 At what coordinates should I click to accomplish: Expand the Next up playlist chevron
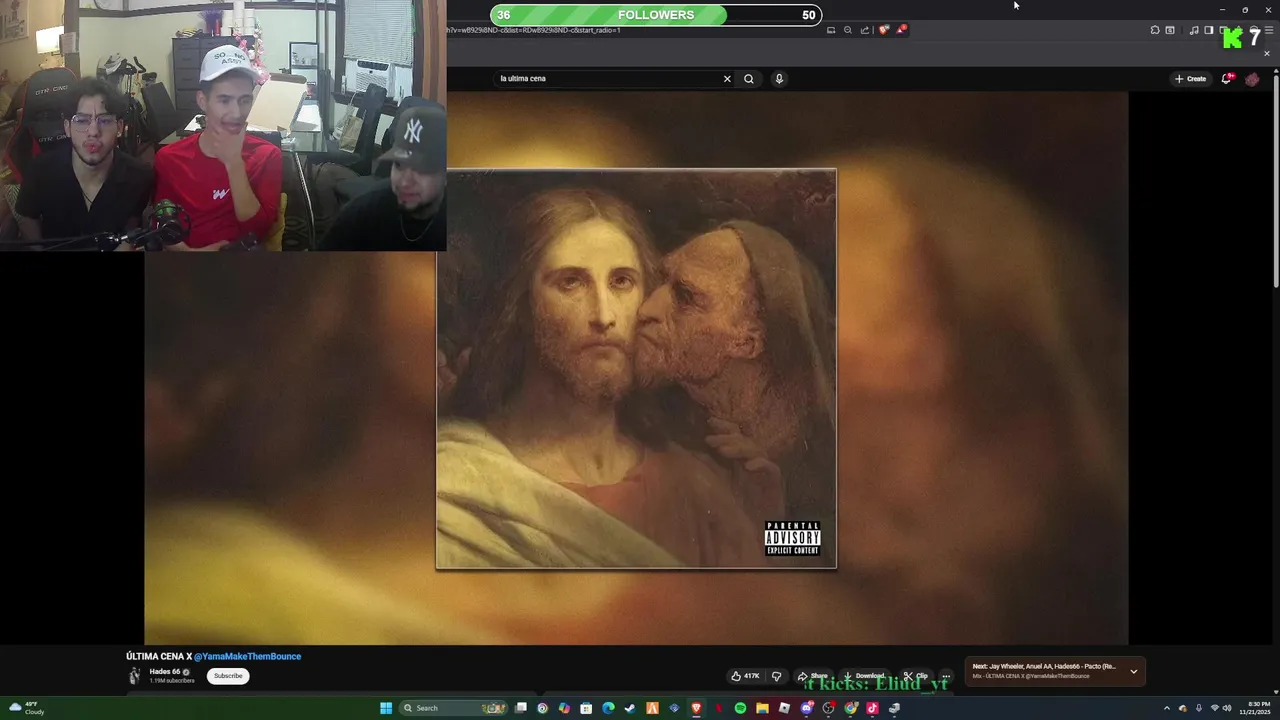[x=1133, y=671]
